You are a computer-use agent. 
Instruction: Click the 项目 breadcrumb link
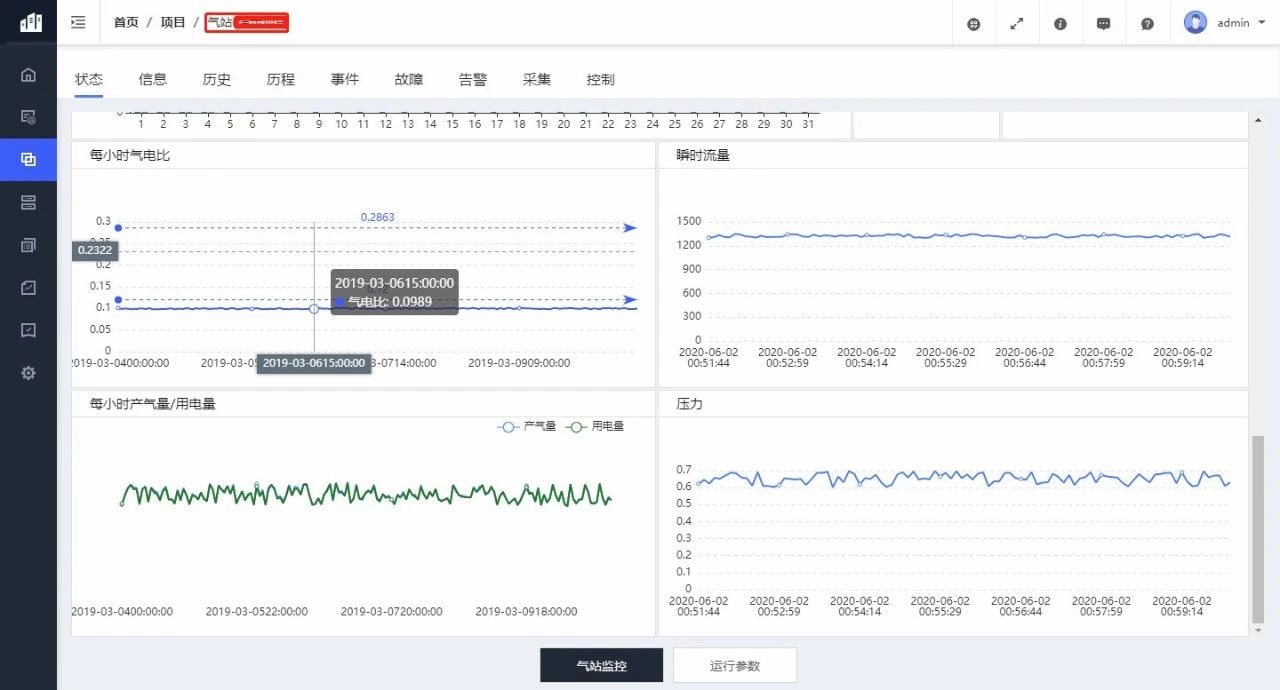[173, 22]
